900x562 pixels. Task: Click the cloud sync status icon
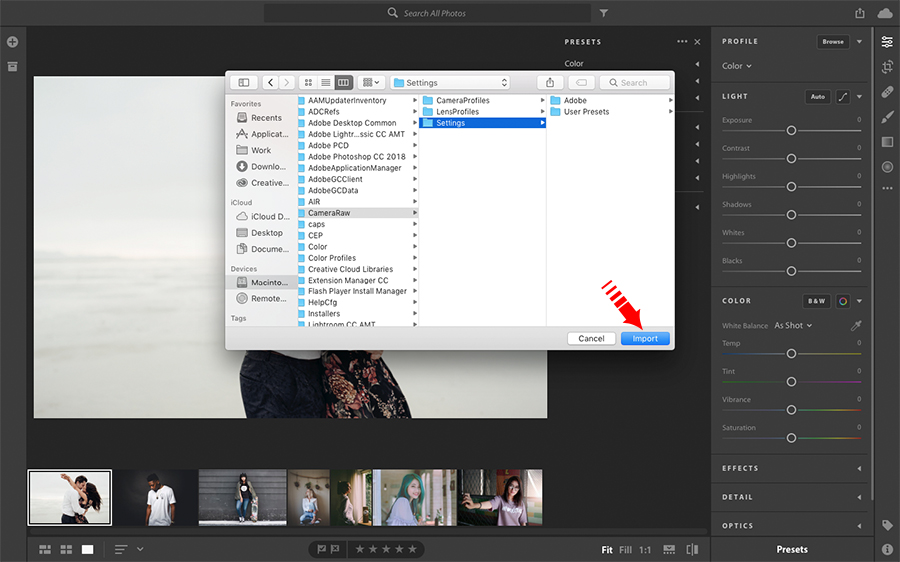point(885,13)
